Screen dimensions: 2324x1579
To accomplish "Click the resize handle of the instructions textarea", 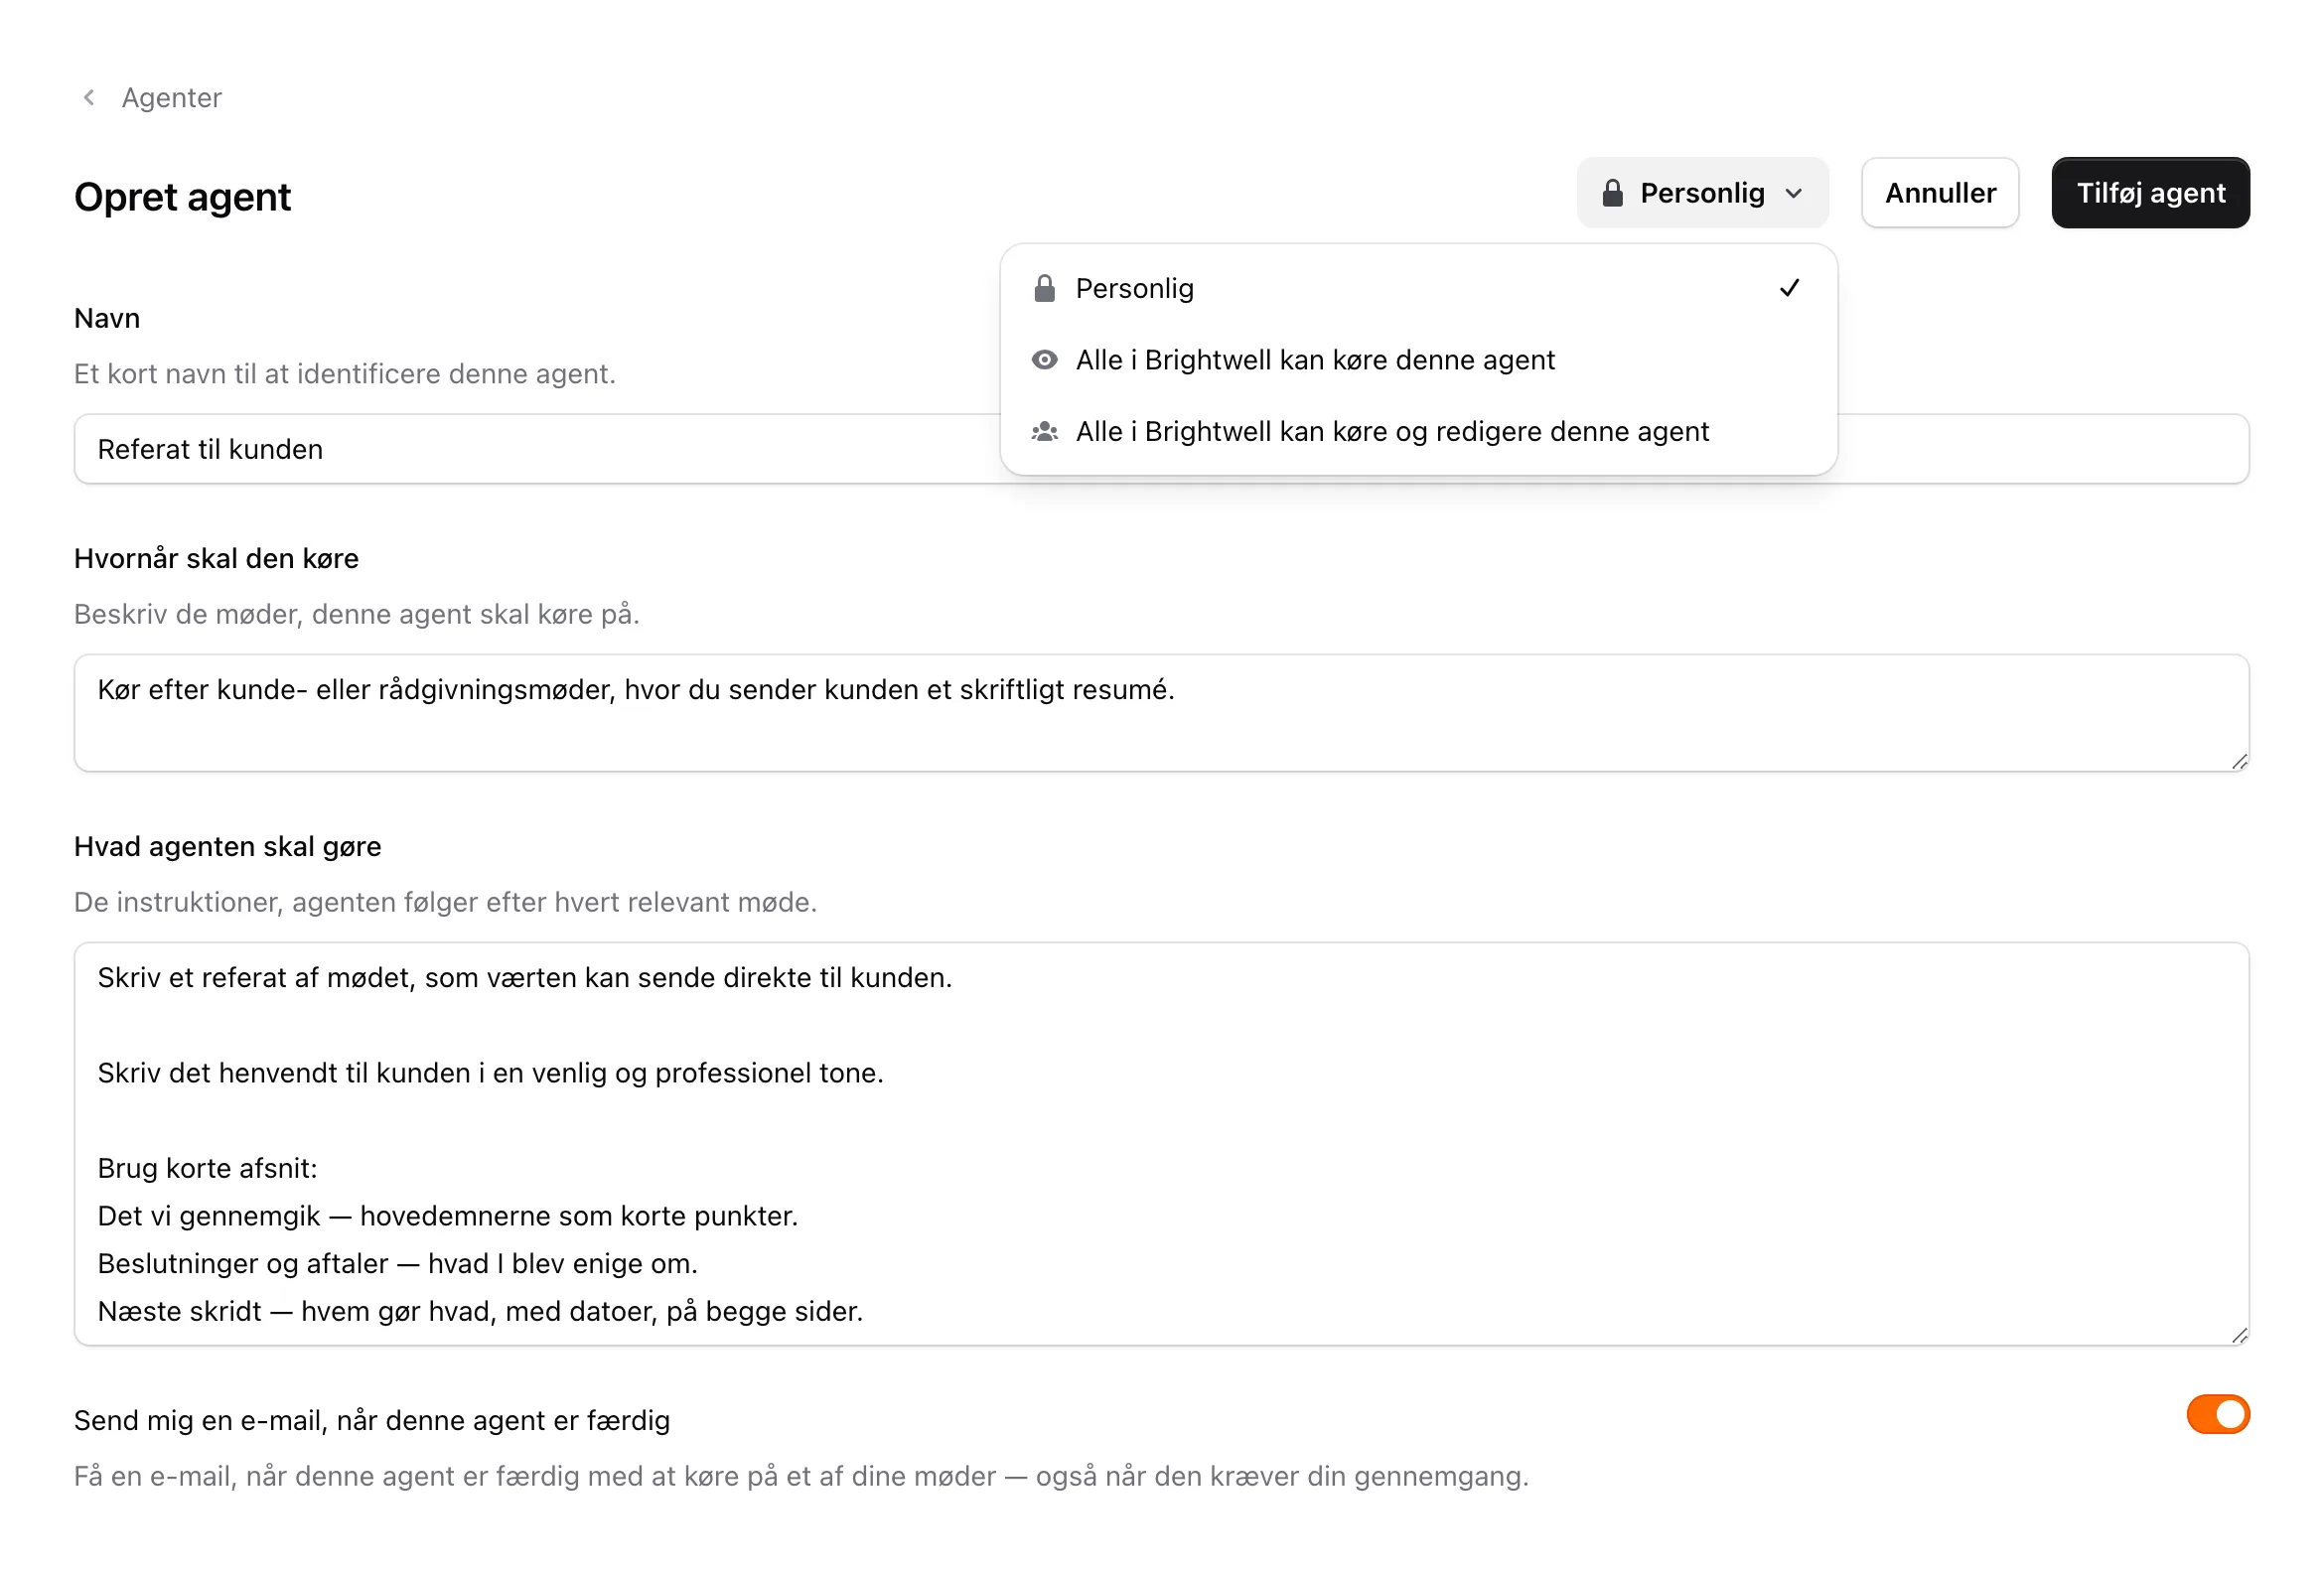I will click(x=2239, y=1336).
